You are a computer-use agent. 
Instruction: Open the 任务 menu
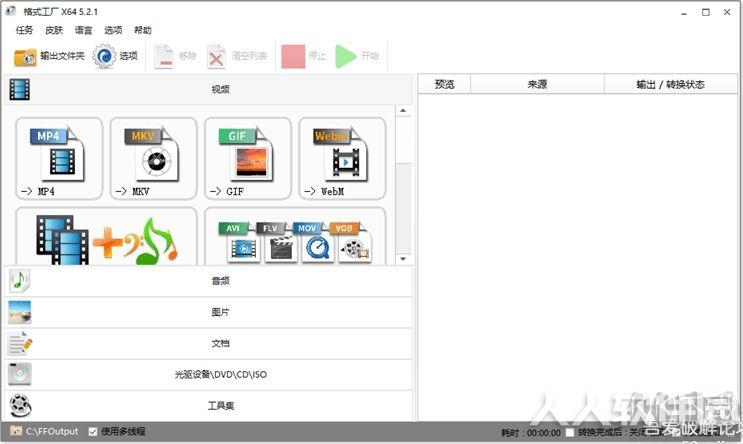click(24, 30)
